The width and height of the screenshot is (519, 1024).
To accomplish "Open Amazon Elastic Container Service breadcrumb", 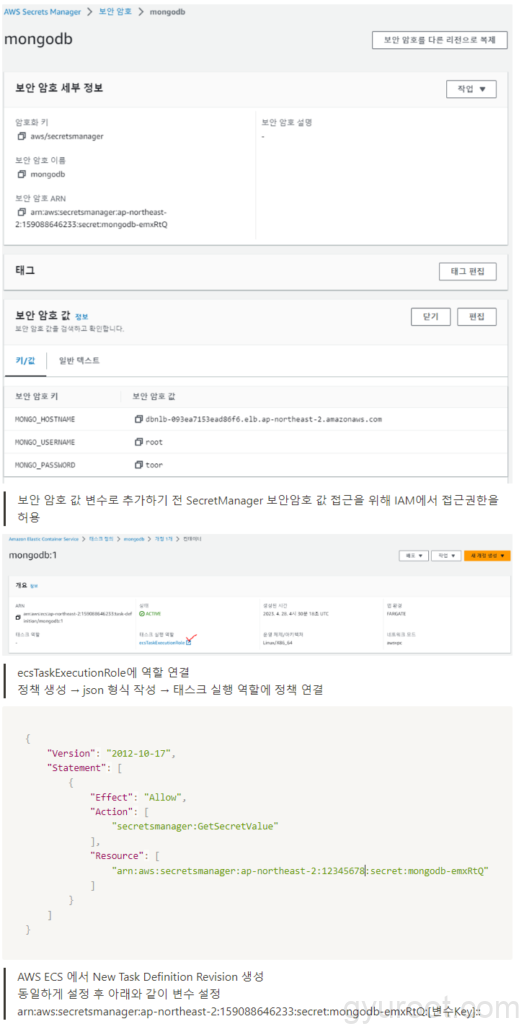I will [44, 539].
